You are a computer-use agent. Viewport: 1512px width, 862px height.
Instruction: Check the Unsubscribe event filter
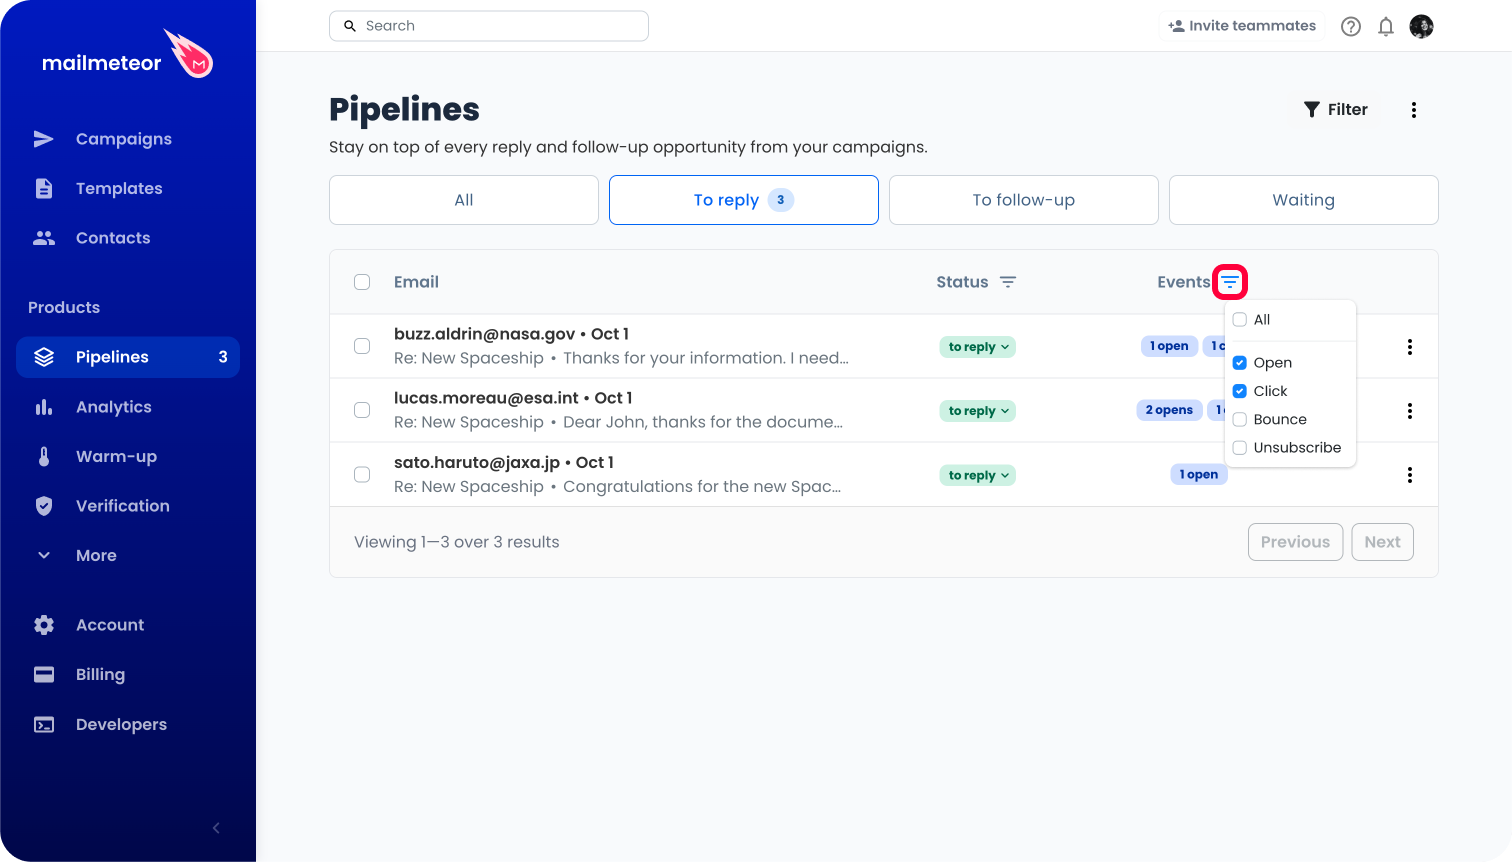(1240, 448)
